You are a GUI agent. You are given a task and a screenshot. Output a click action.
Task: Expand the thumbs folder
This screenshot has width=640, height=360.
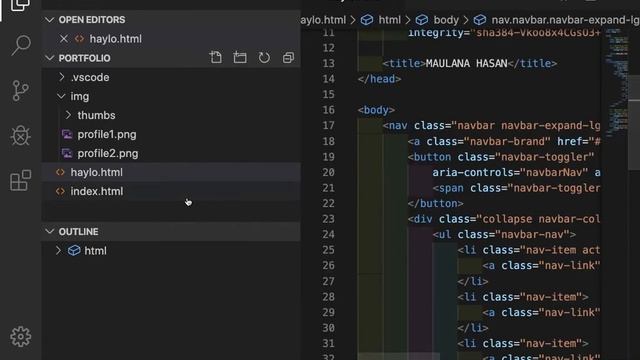point(68,115)
